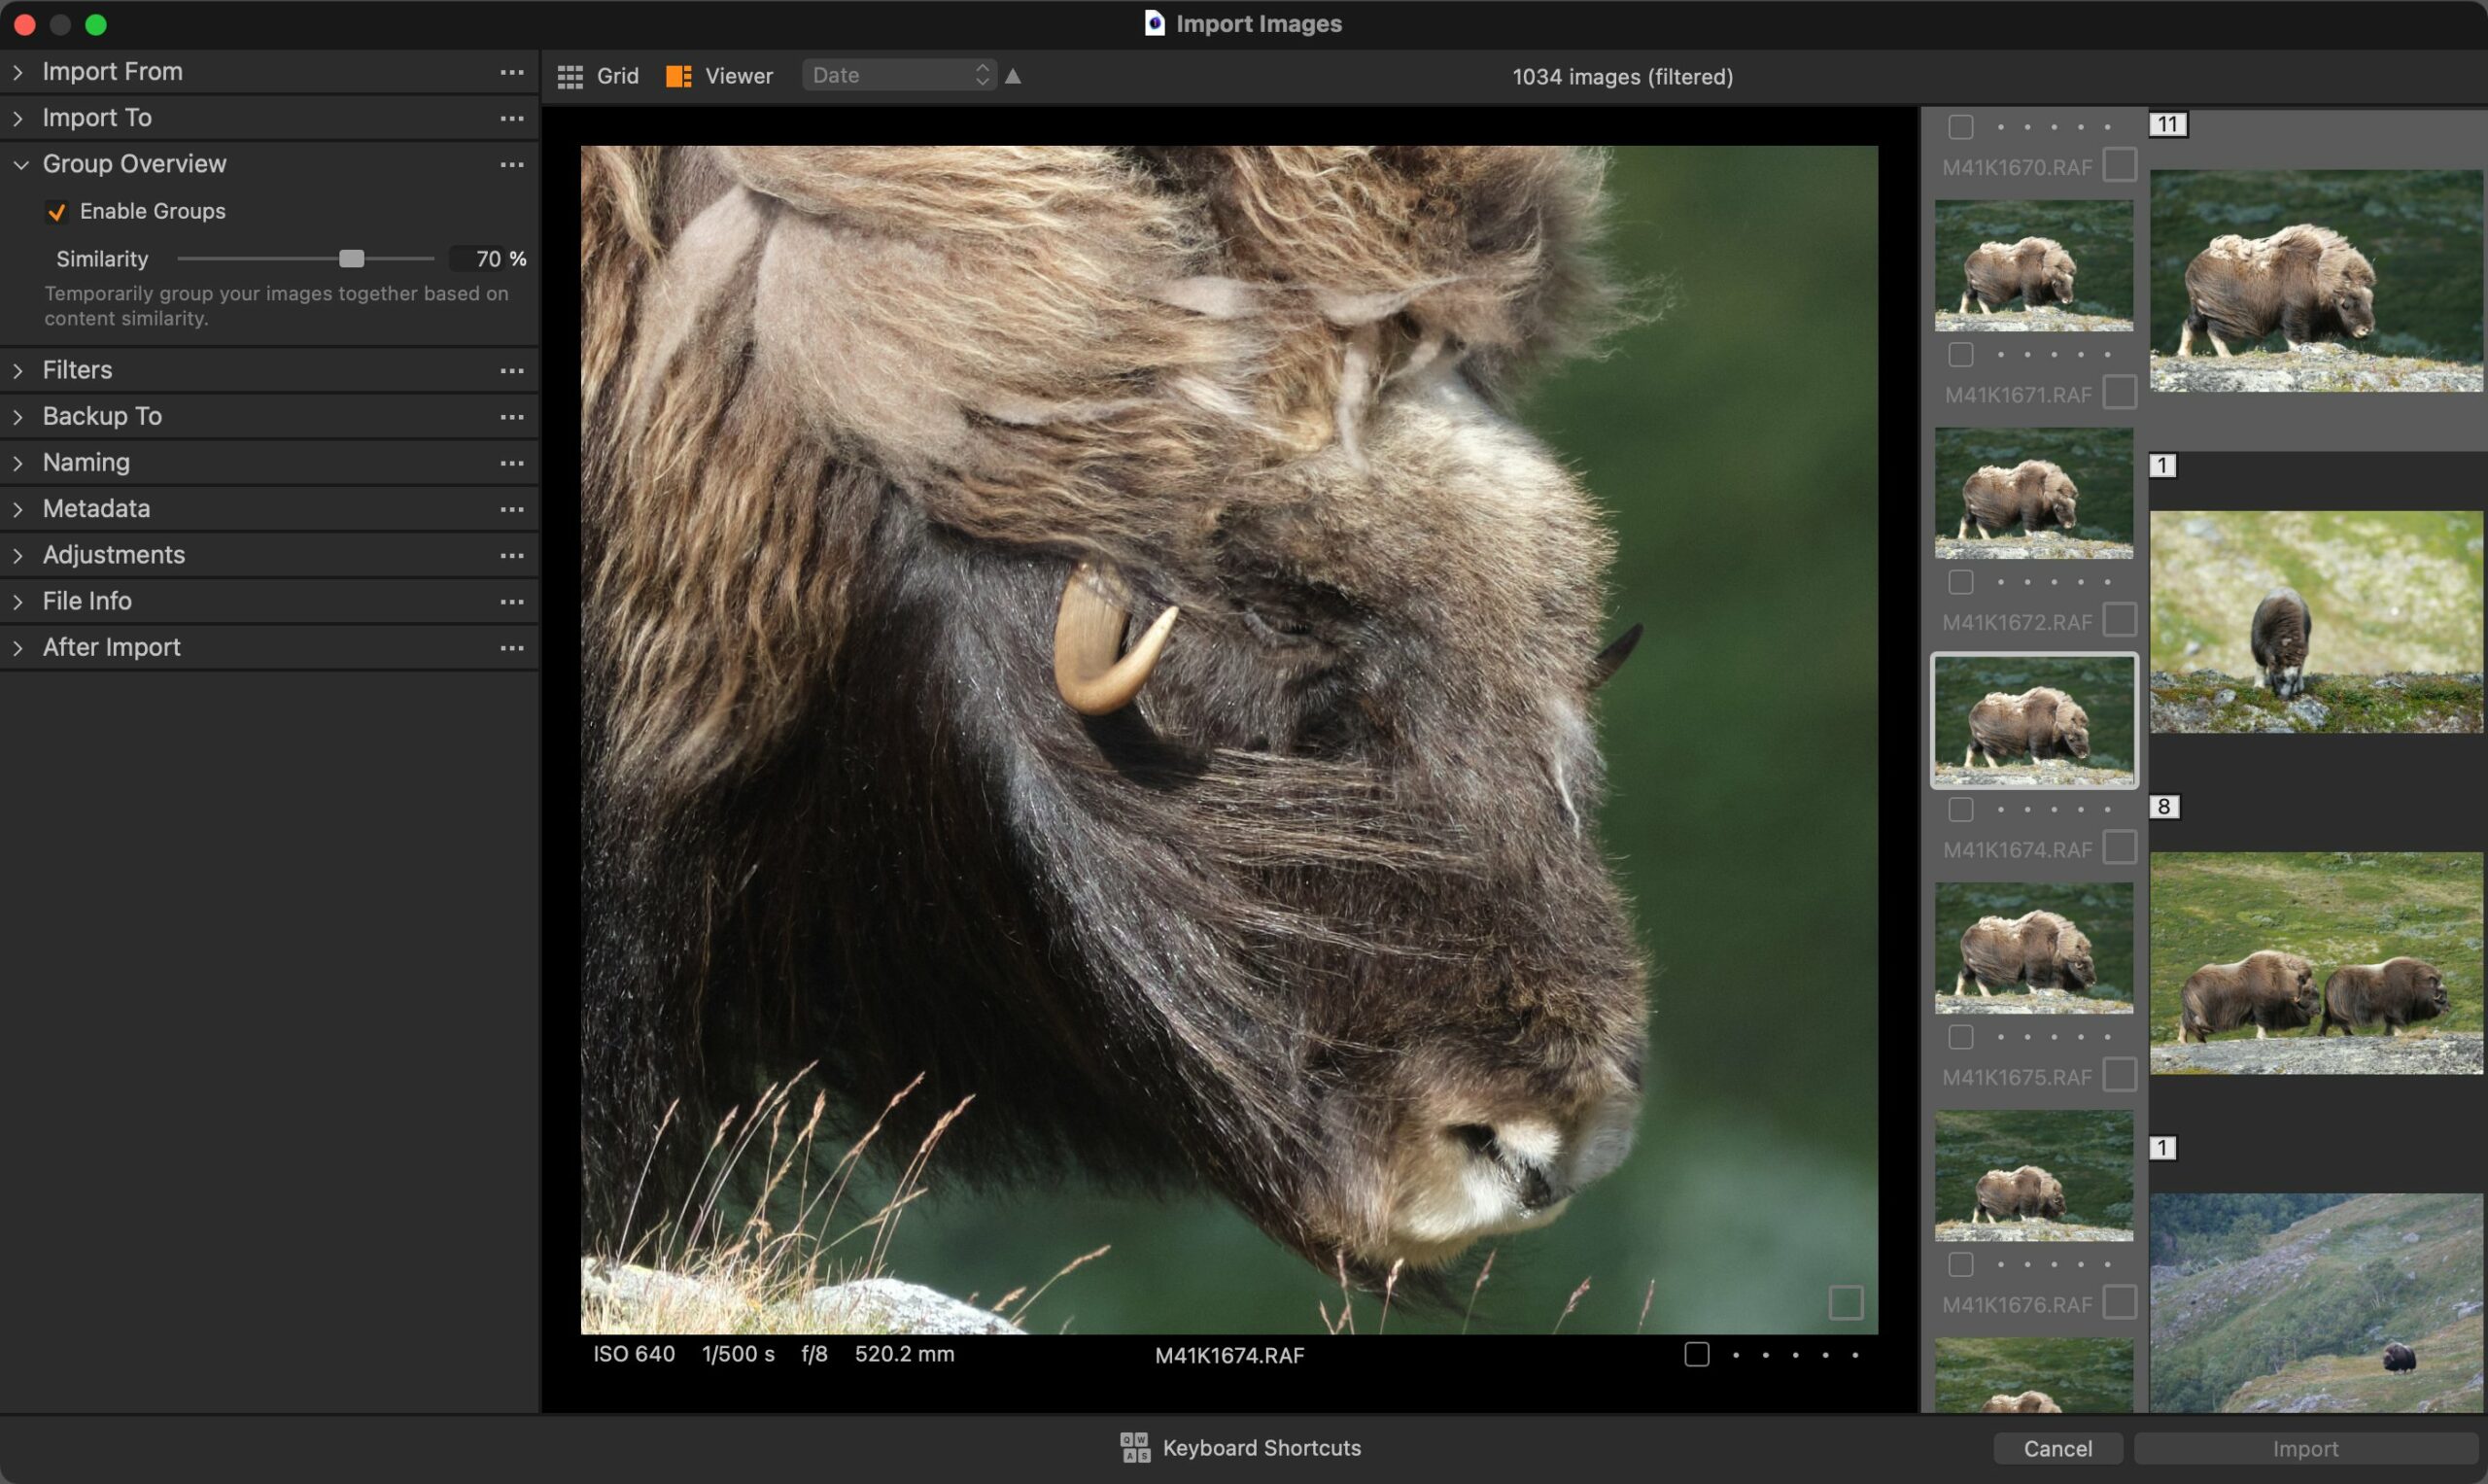Open the single-image group facing musk ox
Screen dimensions: 2488x1484
pos(2316,622)
